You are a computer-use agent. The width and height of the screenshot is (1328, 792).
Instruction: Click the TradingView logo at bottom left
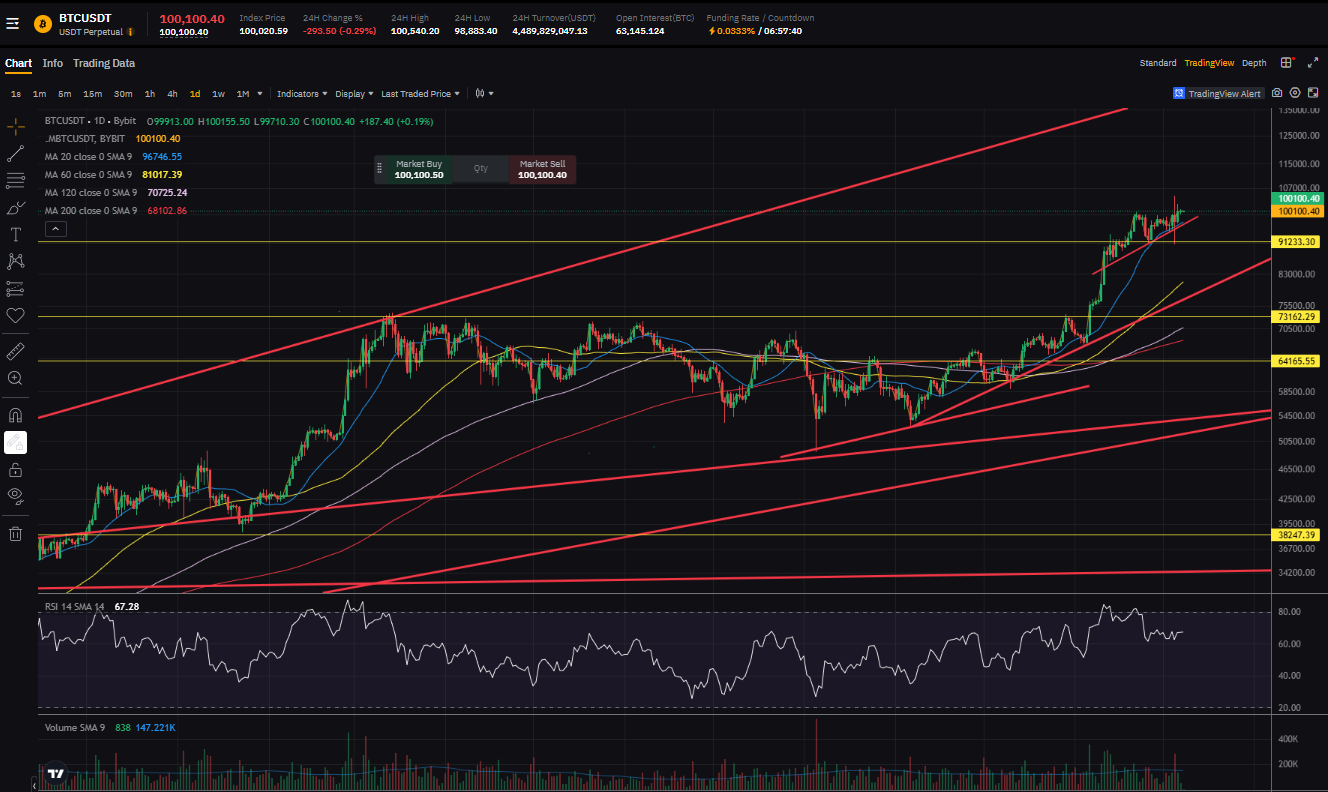pyautogui.click(x=56, y=773)
